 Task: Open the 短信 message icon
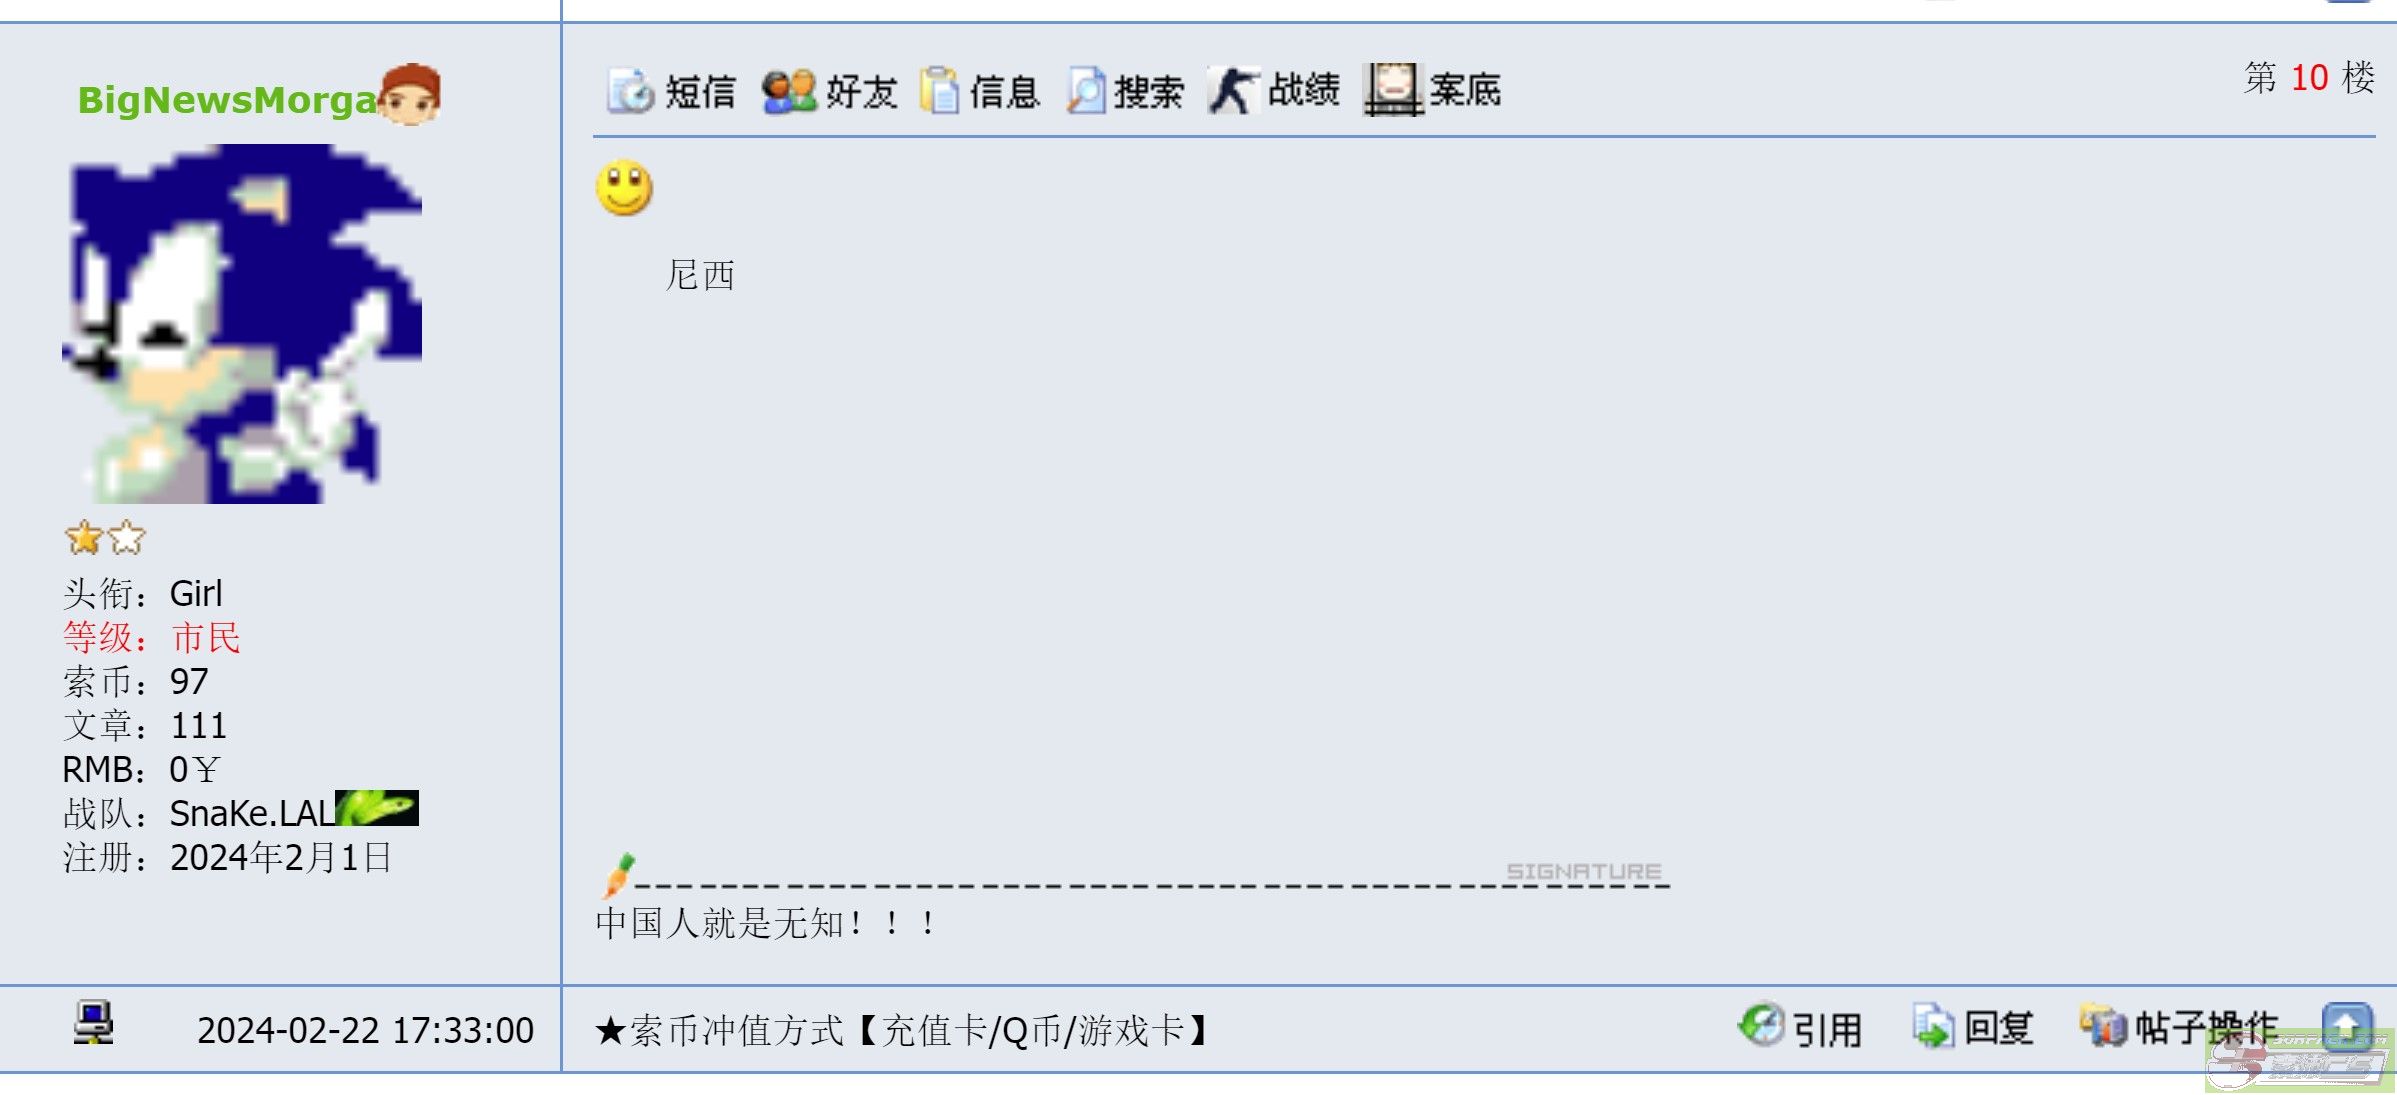pyautogui.click(x=630, y=91)
